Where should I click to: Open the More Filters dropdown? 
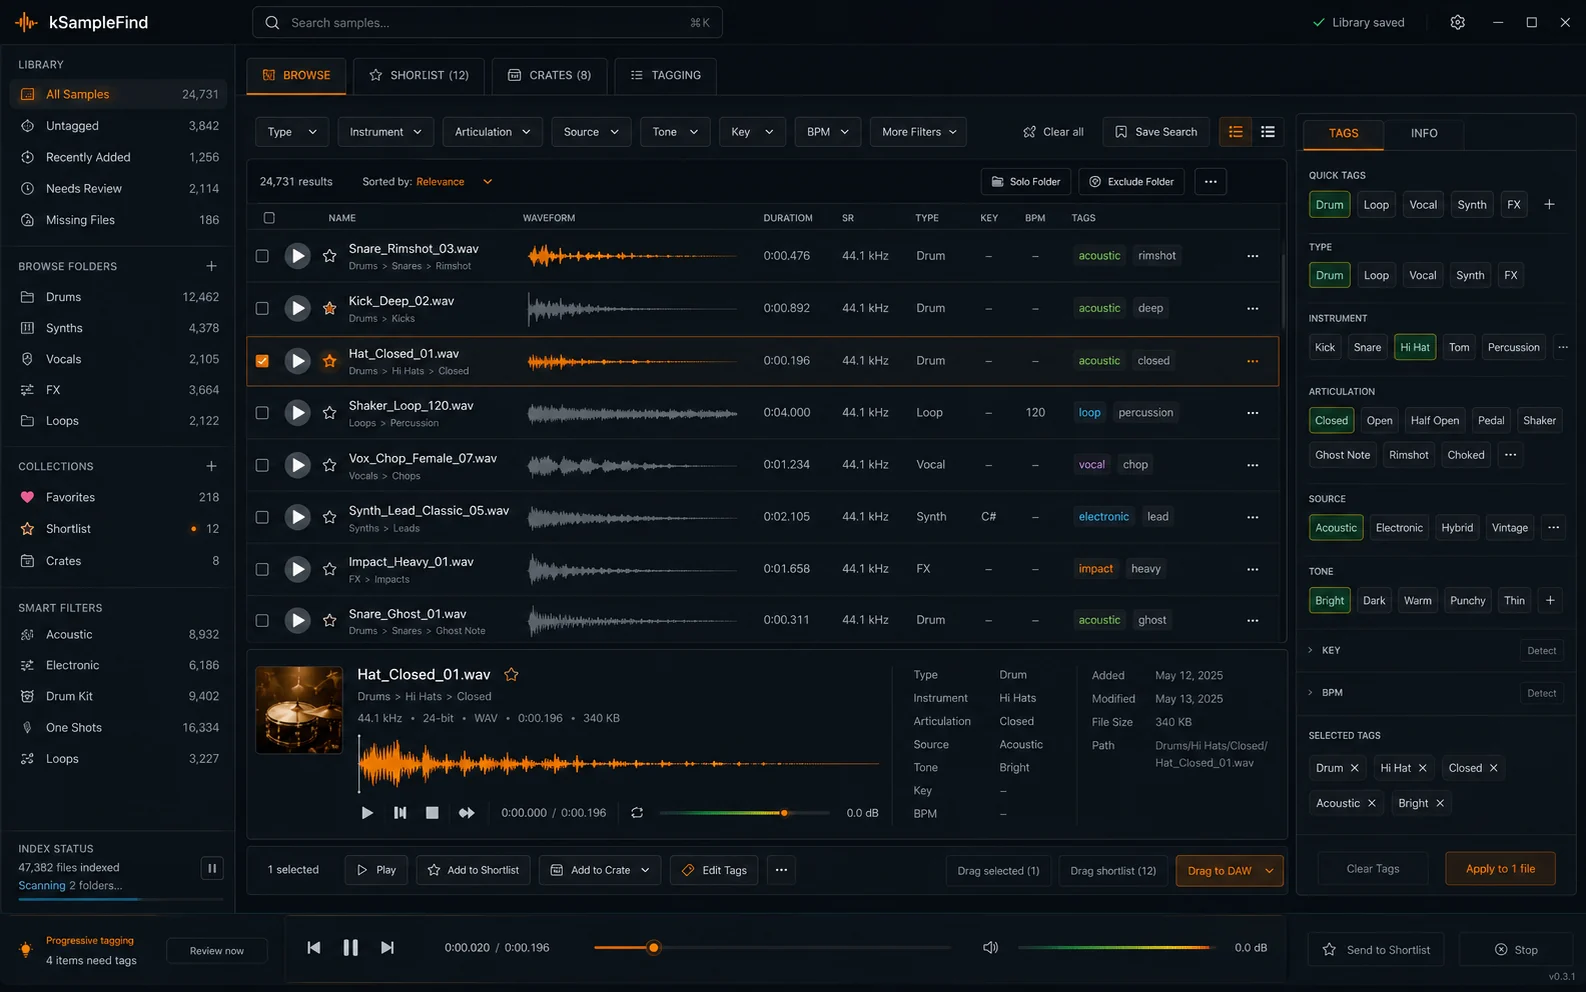pyautogui.click(x=919, y=132)
